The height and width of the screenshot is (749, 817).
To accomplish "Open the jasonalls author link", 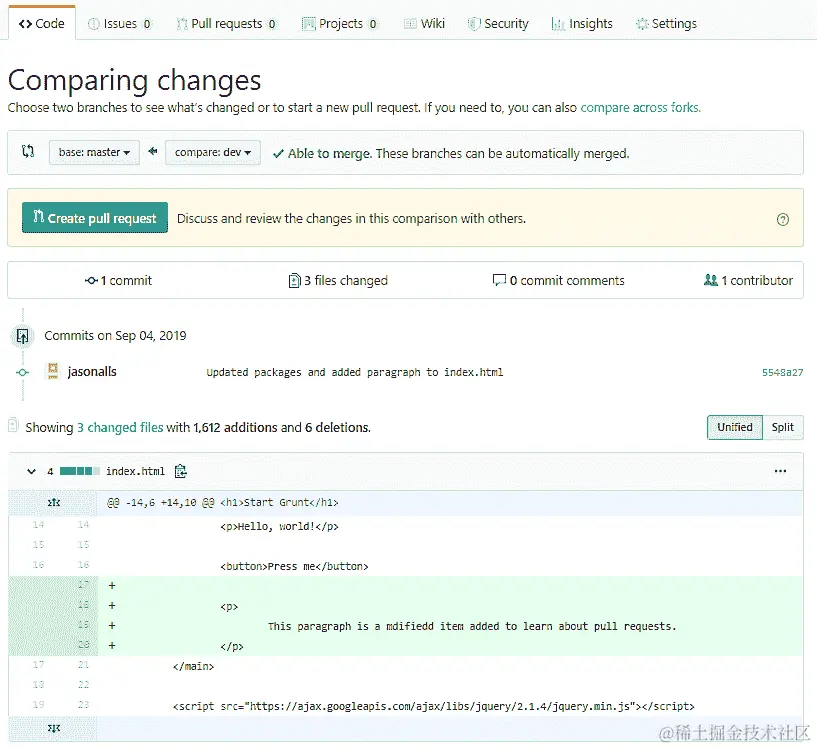I will (x=92, y=372).
